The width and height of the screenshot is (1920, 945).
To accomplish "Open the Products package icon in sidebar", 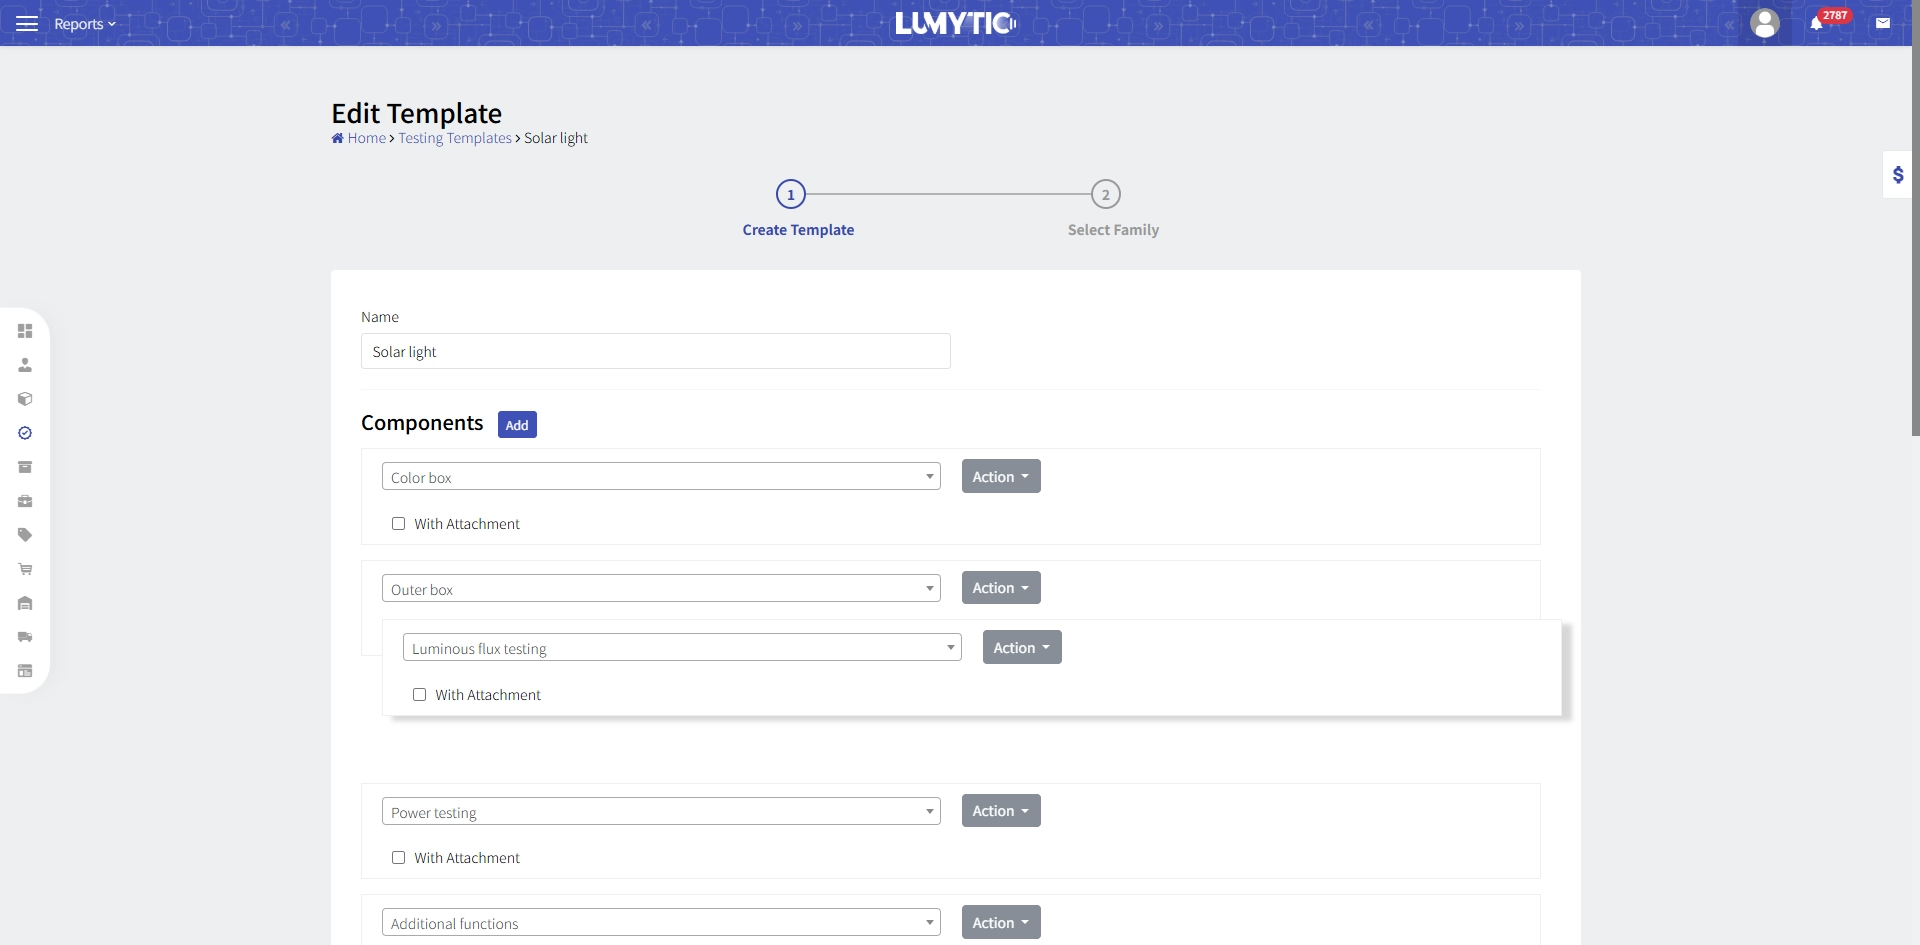I will click(25, 399).
